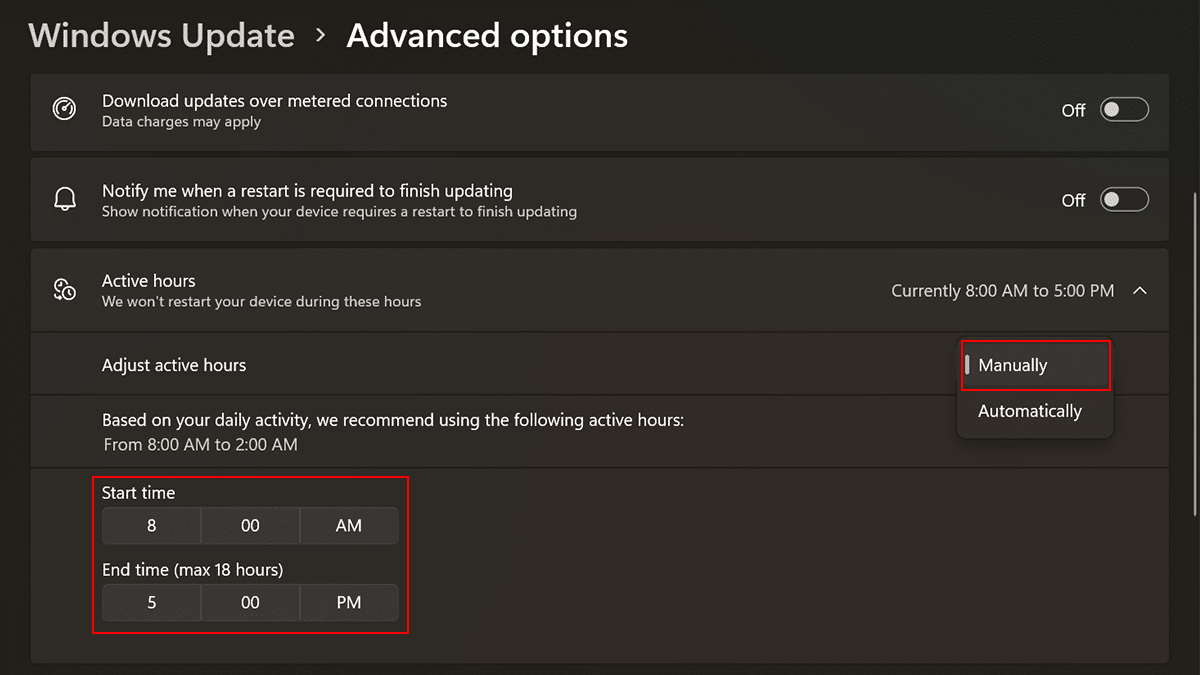This screenshot has height=675, width=1200.
Task: Click the Currently 8:00 AM to 5:00 PM text
Action: 1002,291
